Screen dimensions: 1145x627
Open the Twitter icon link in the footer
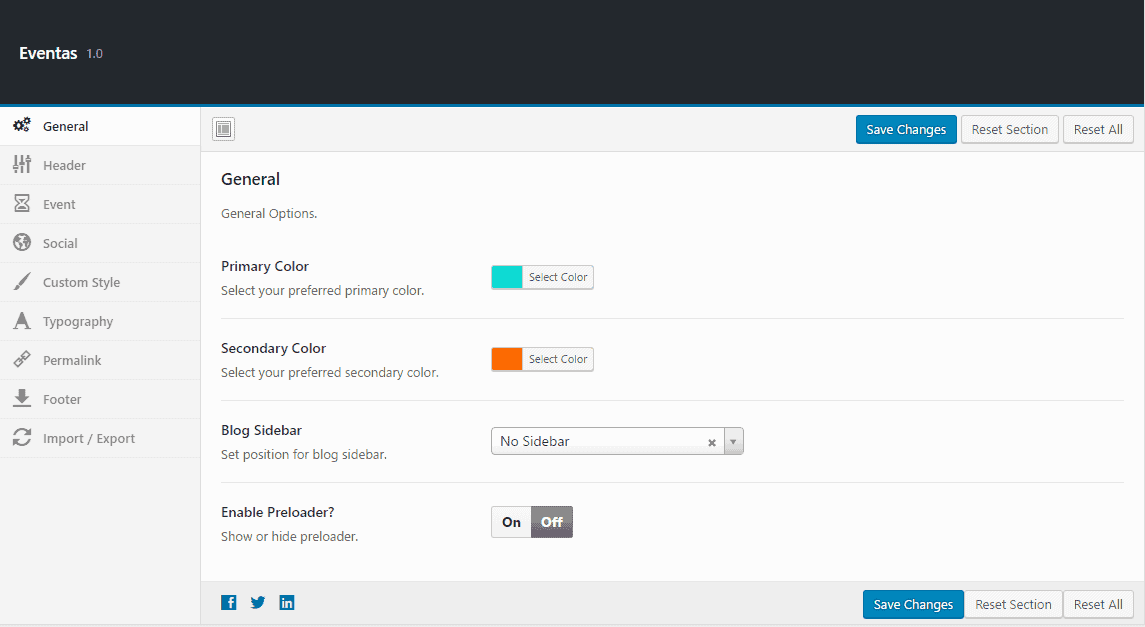(258, 602)
